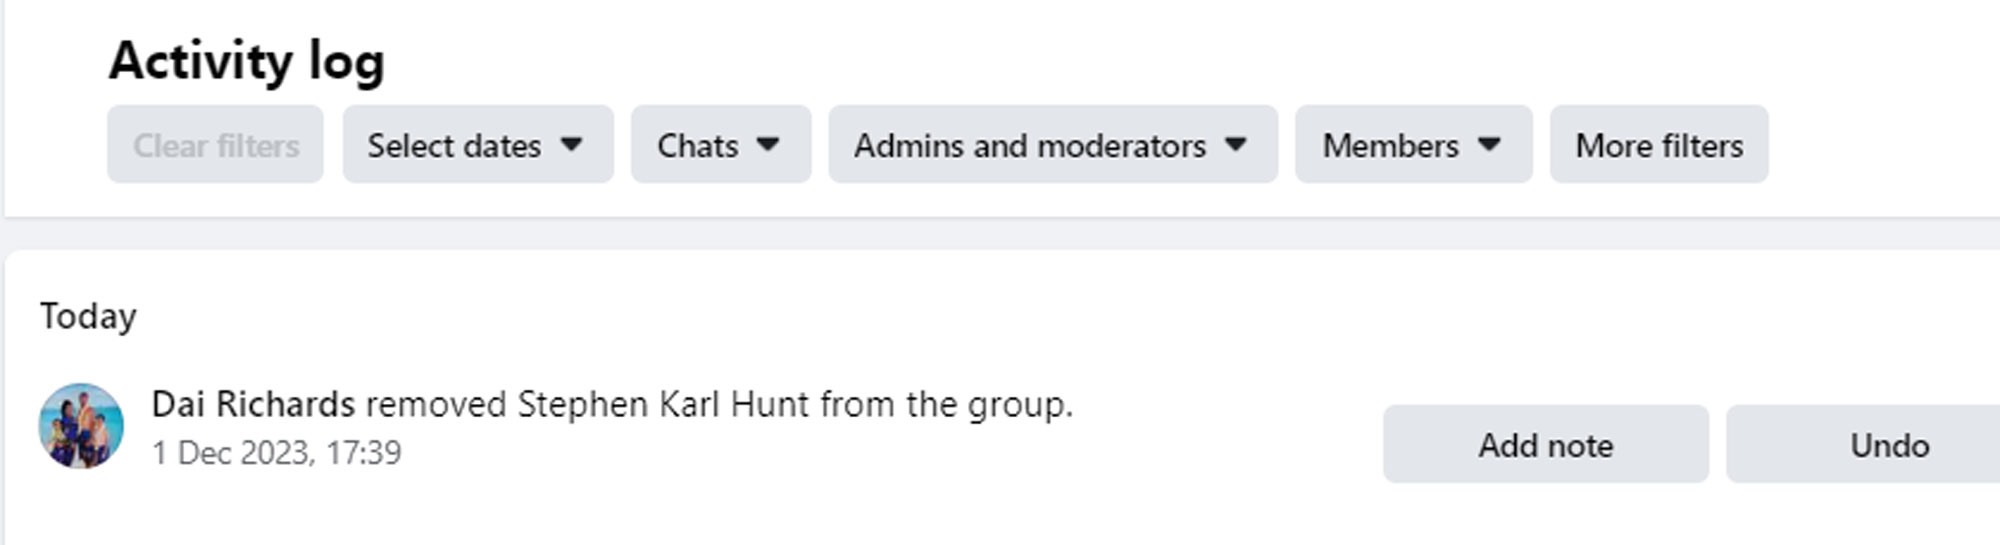Add a note to the removal entry
The image size is (2000, 545).
coord(1545,444)
